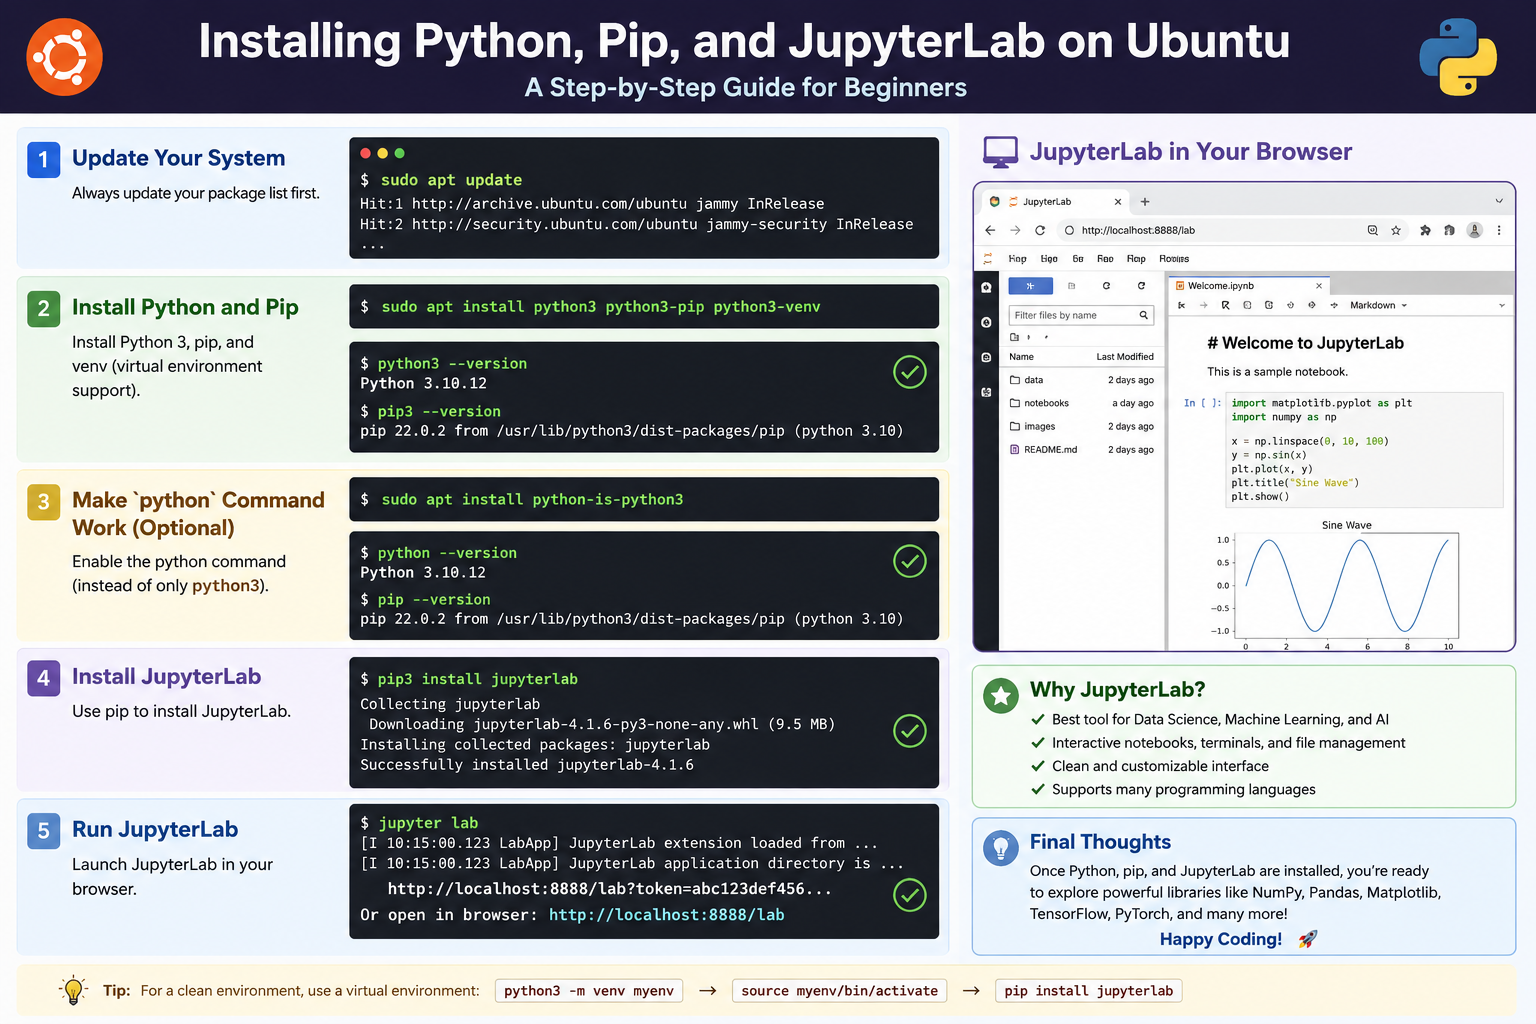Image resolution: width=1536 pixels, height=1024 pixels.
Task: Click the 'python3 -m venv myenv' tip box
Action: coord(589,991)
